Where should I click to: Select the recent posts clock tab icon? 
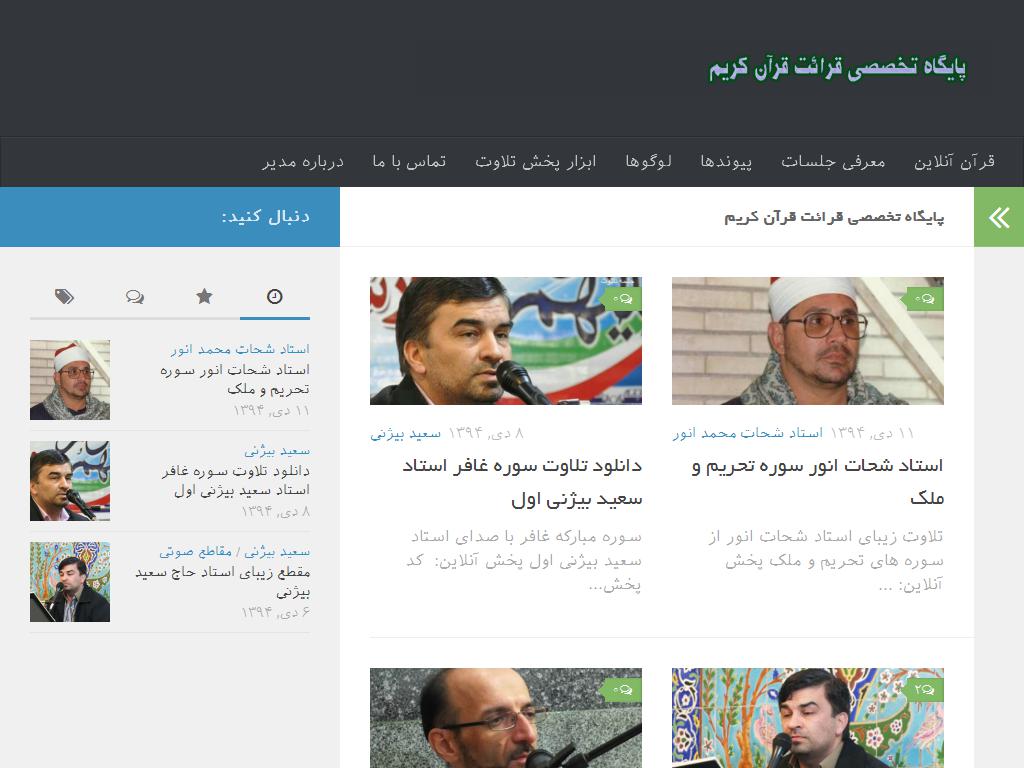(274, 296)
